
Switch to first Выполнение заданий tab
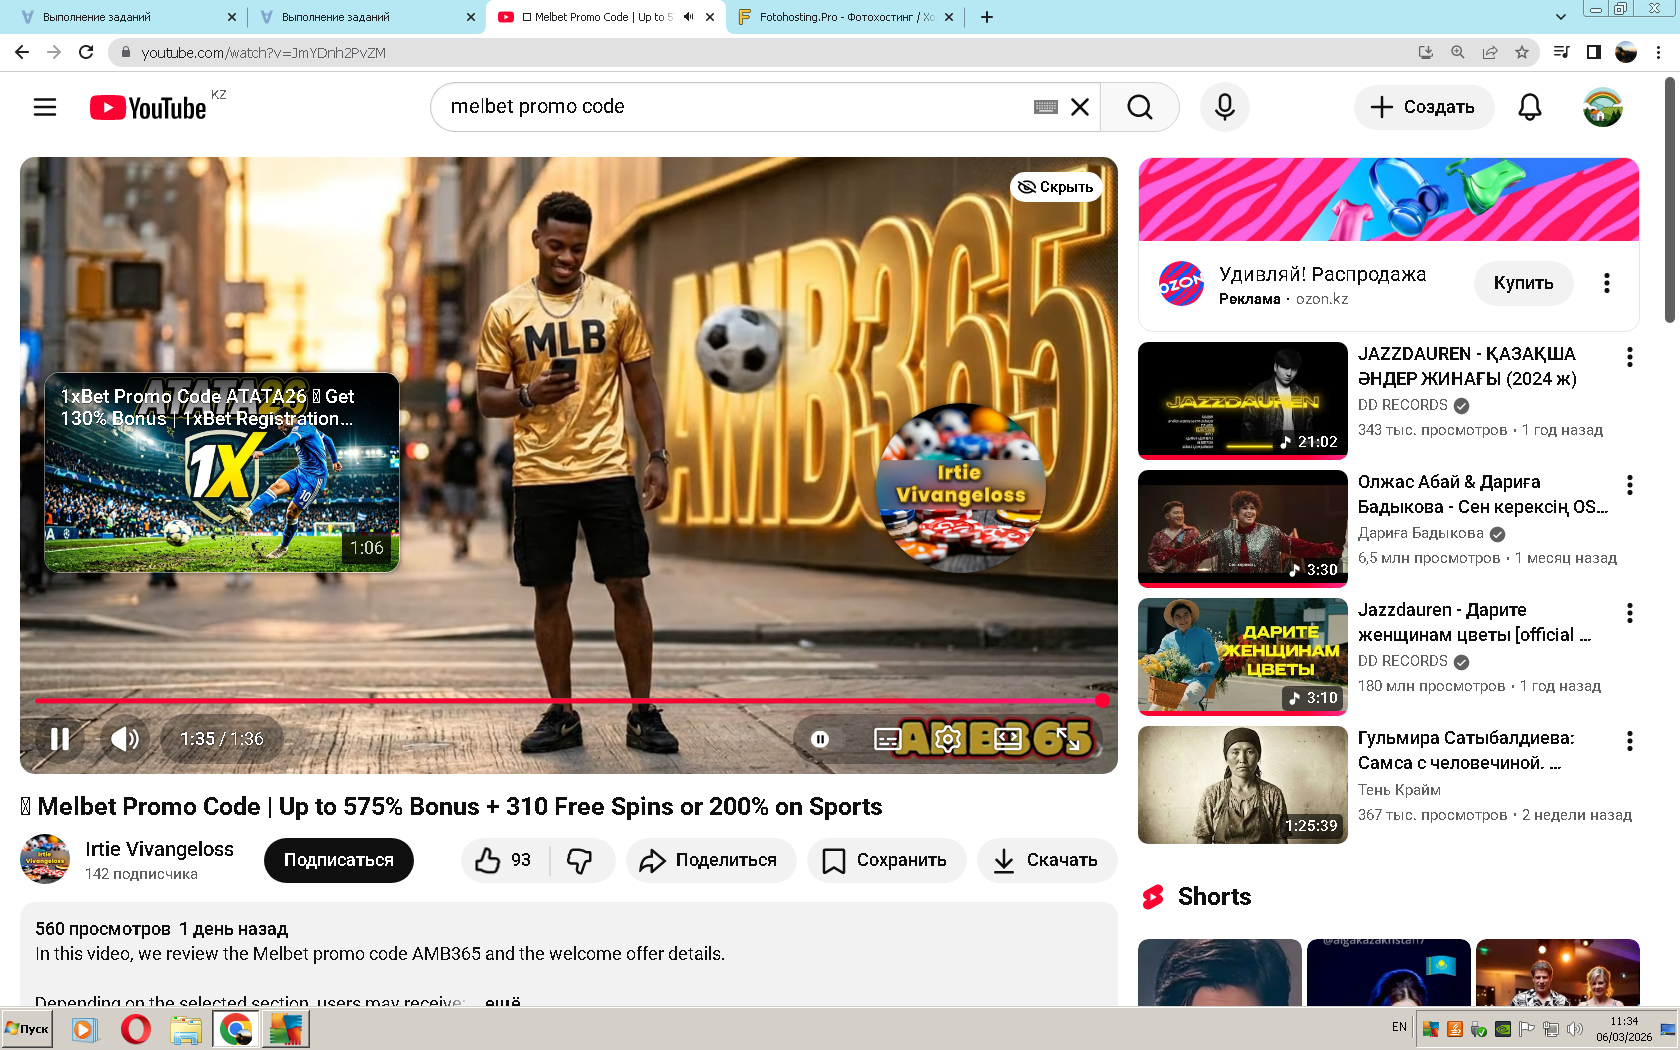click(125, 17)
